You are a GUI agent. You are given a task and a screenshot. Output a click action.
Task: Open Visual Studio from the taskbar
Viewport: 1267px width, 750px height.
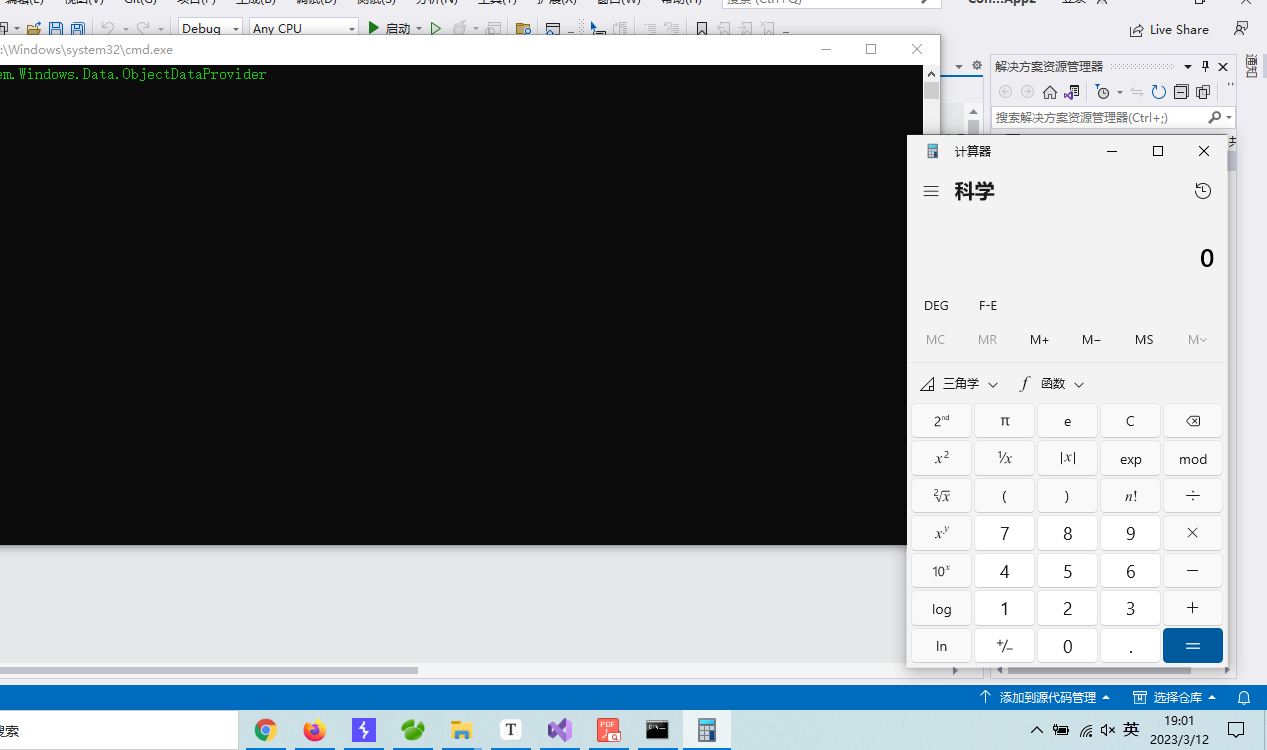(559, 730)
